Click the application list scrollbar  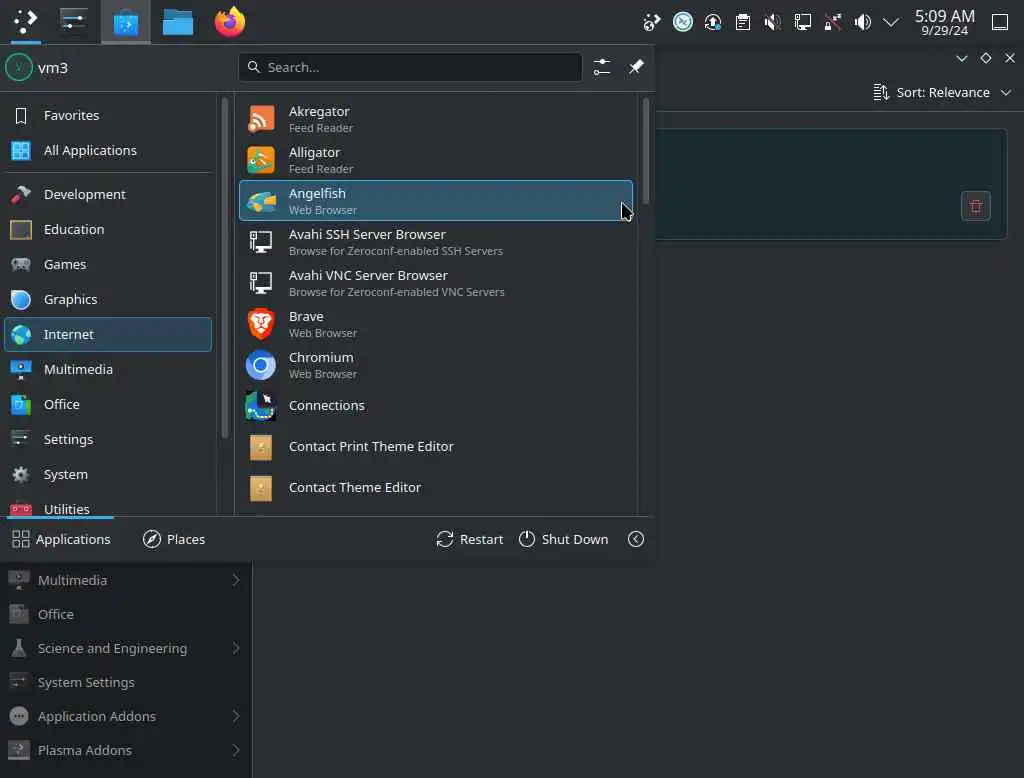click(646, 150)
